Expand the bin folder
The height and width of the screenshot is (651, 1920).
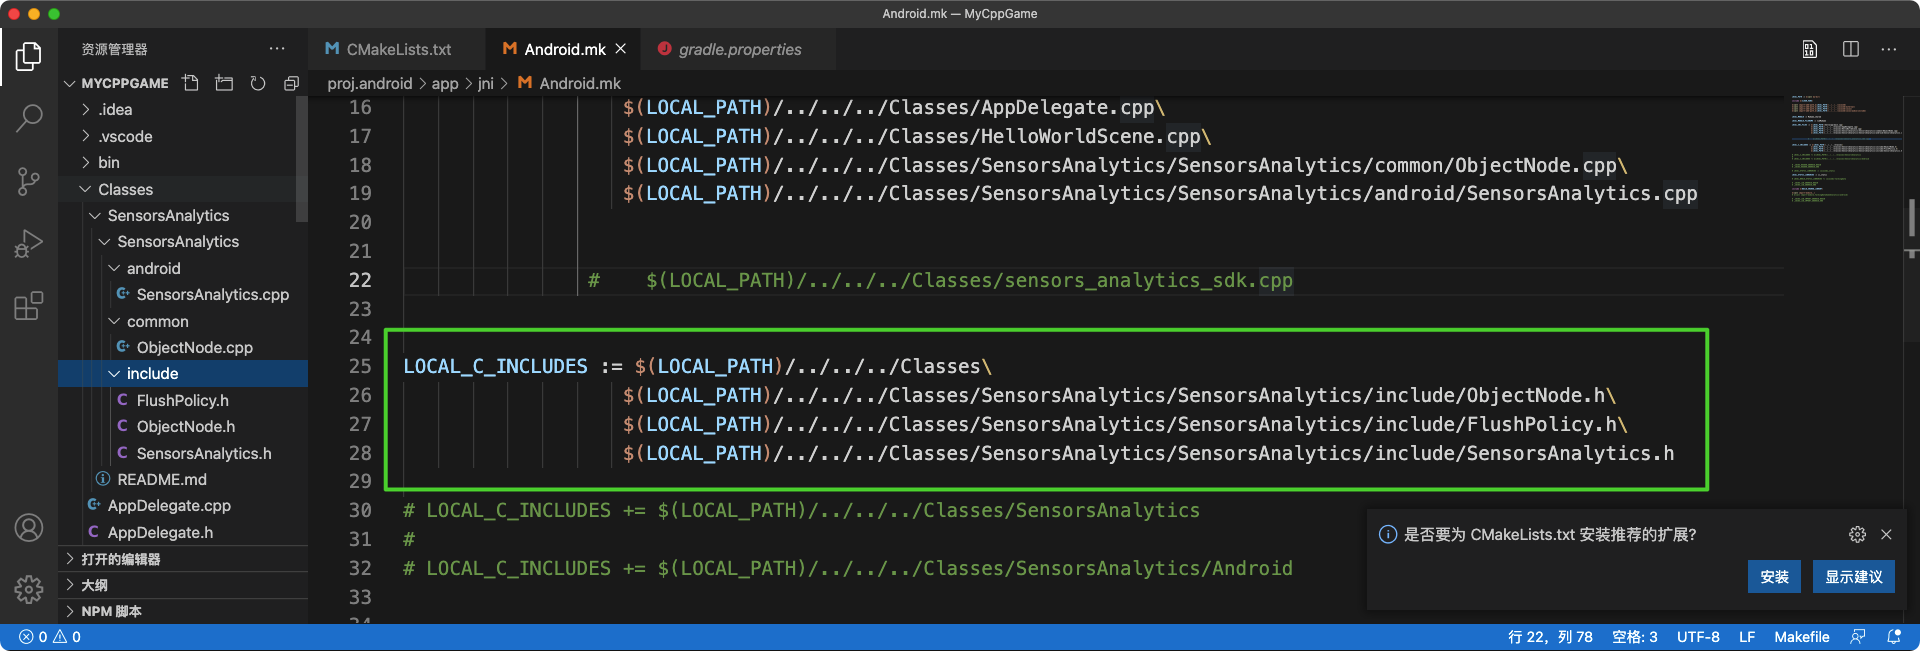tap(183, 162)
